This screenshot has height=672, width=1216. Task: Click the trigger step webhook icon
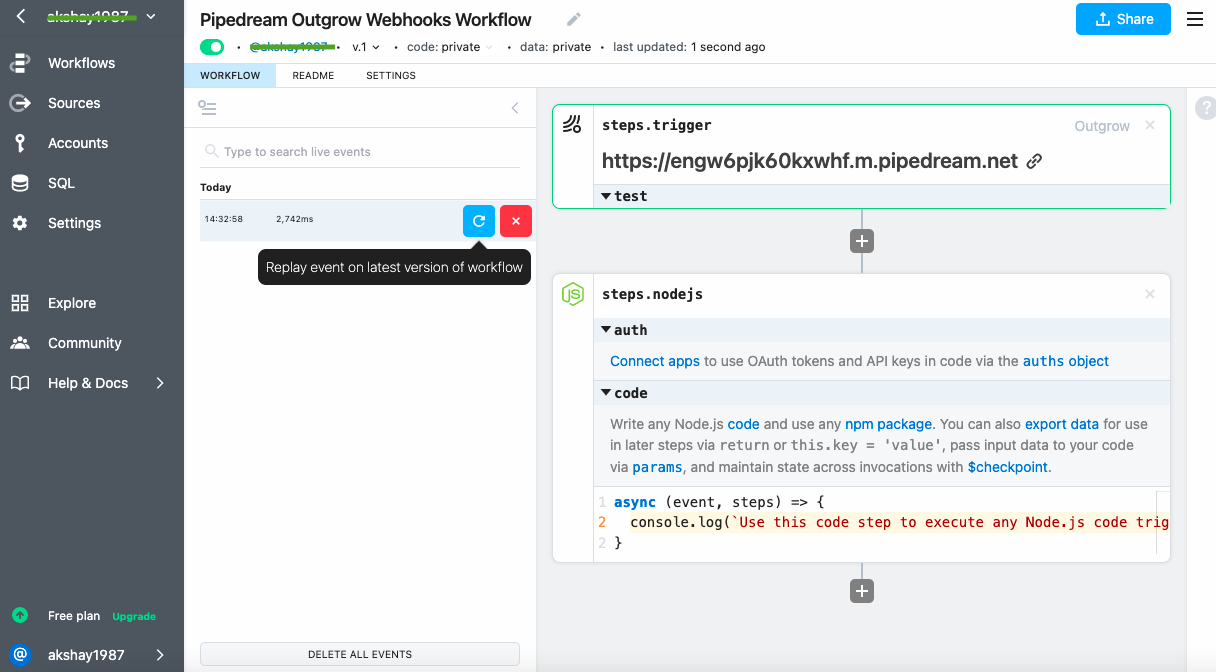[572, 125]
